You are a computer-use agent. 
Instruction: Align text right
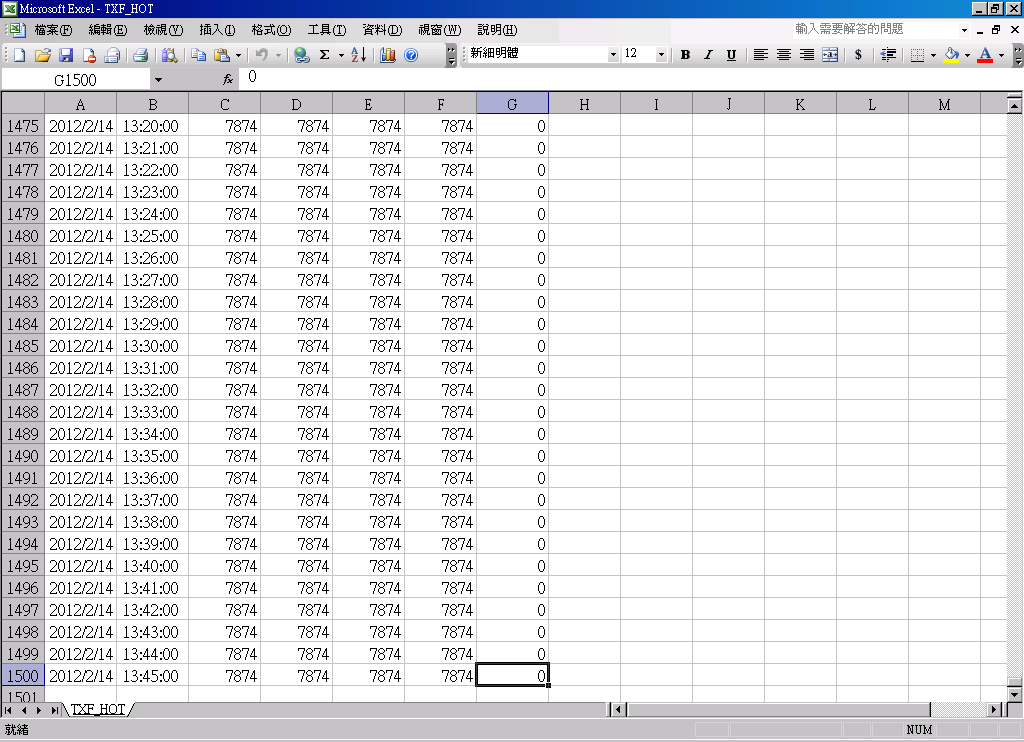coord(807,55)
